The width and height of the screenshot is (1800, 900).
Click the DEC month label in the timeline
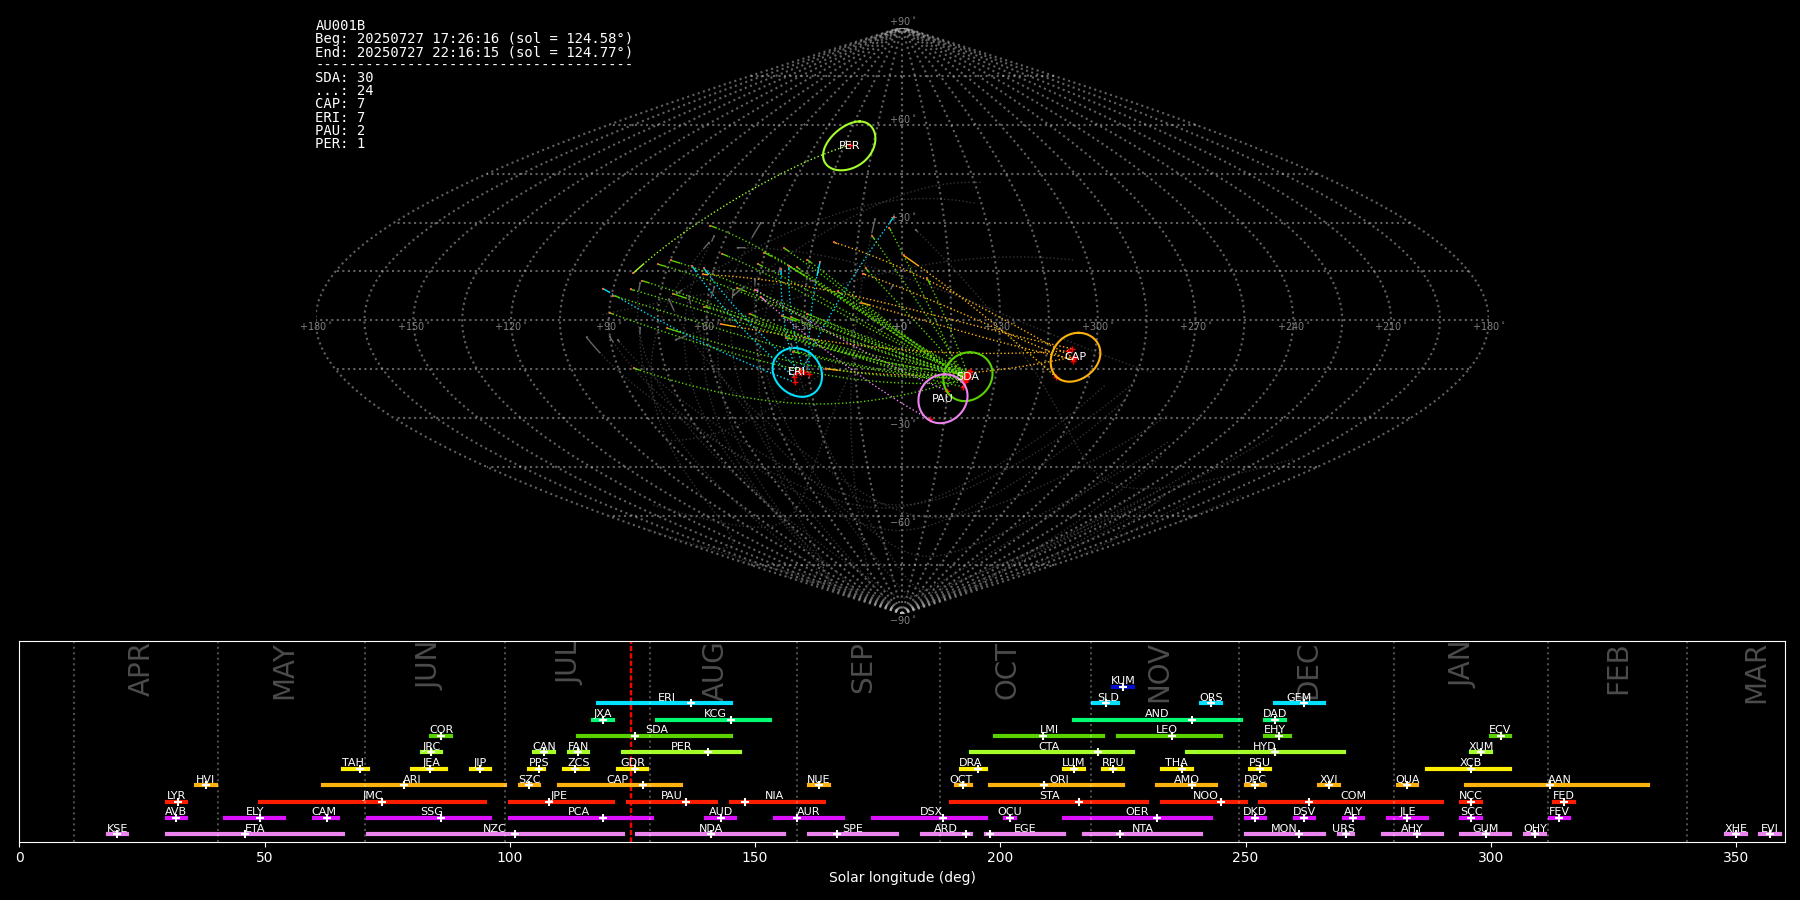click(1308, 671)
